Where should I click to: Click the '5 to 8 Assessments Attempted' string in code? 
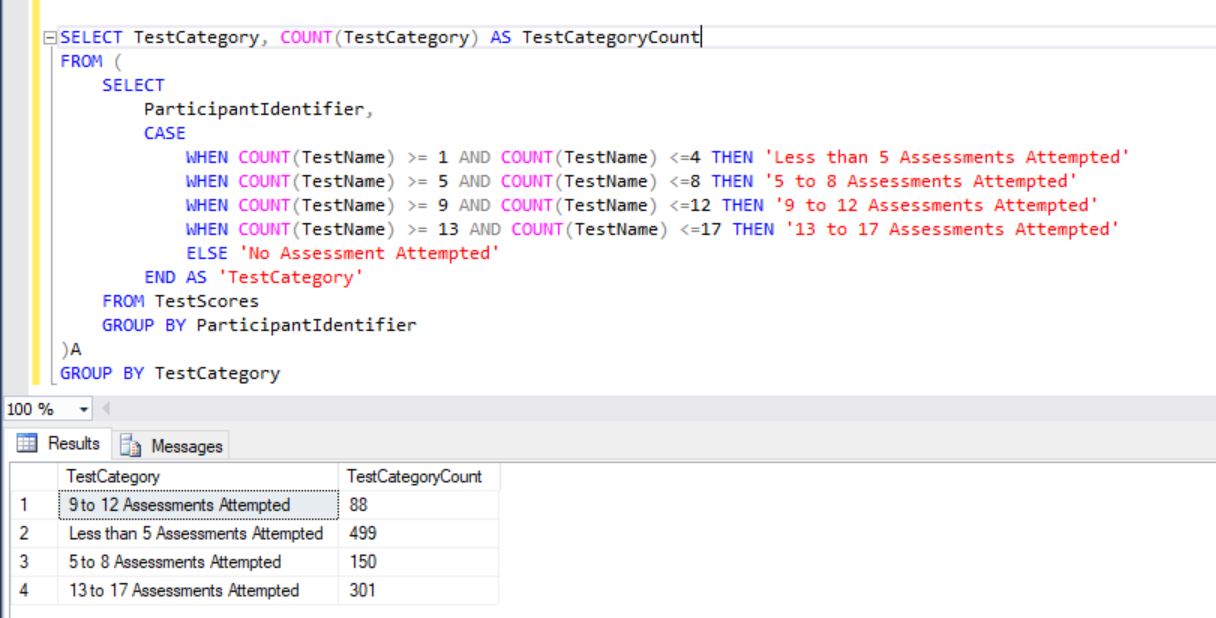tap(920, 182)
